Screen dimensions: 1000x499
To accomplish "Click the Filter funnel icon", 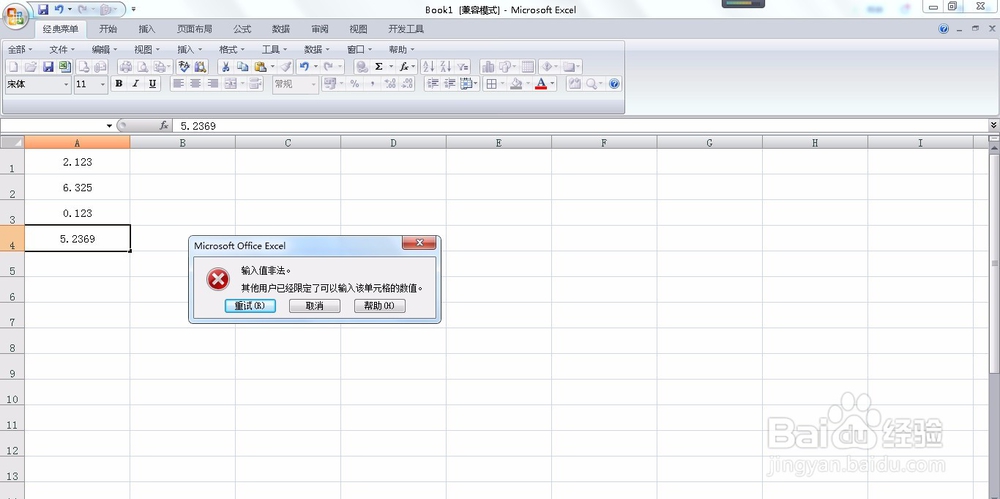I will [462, 66].
